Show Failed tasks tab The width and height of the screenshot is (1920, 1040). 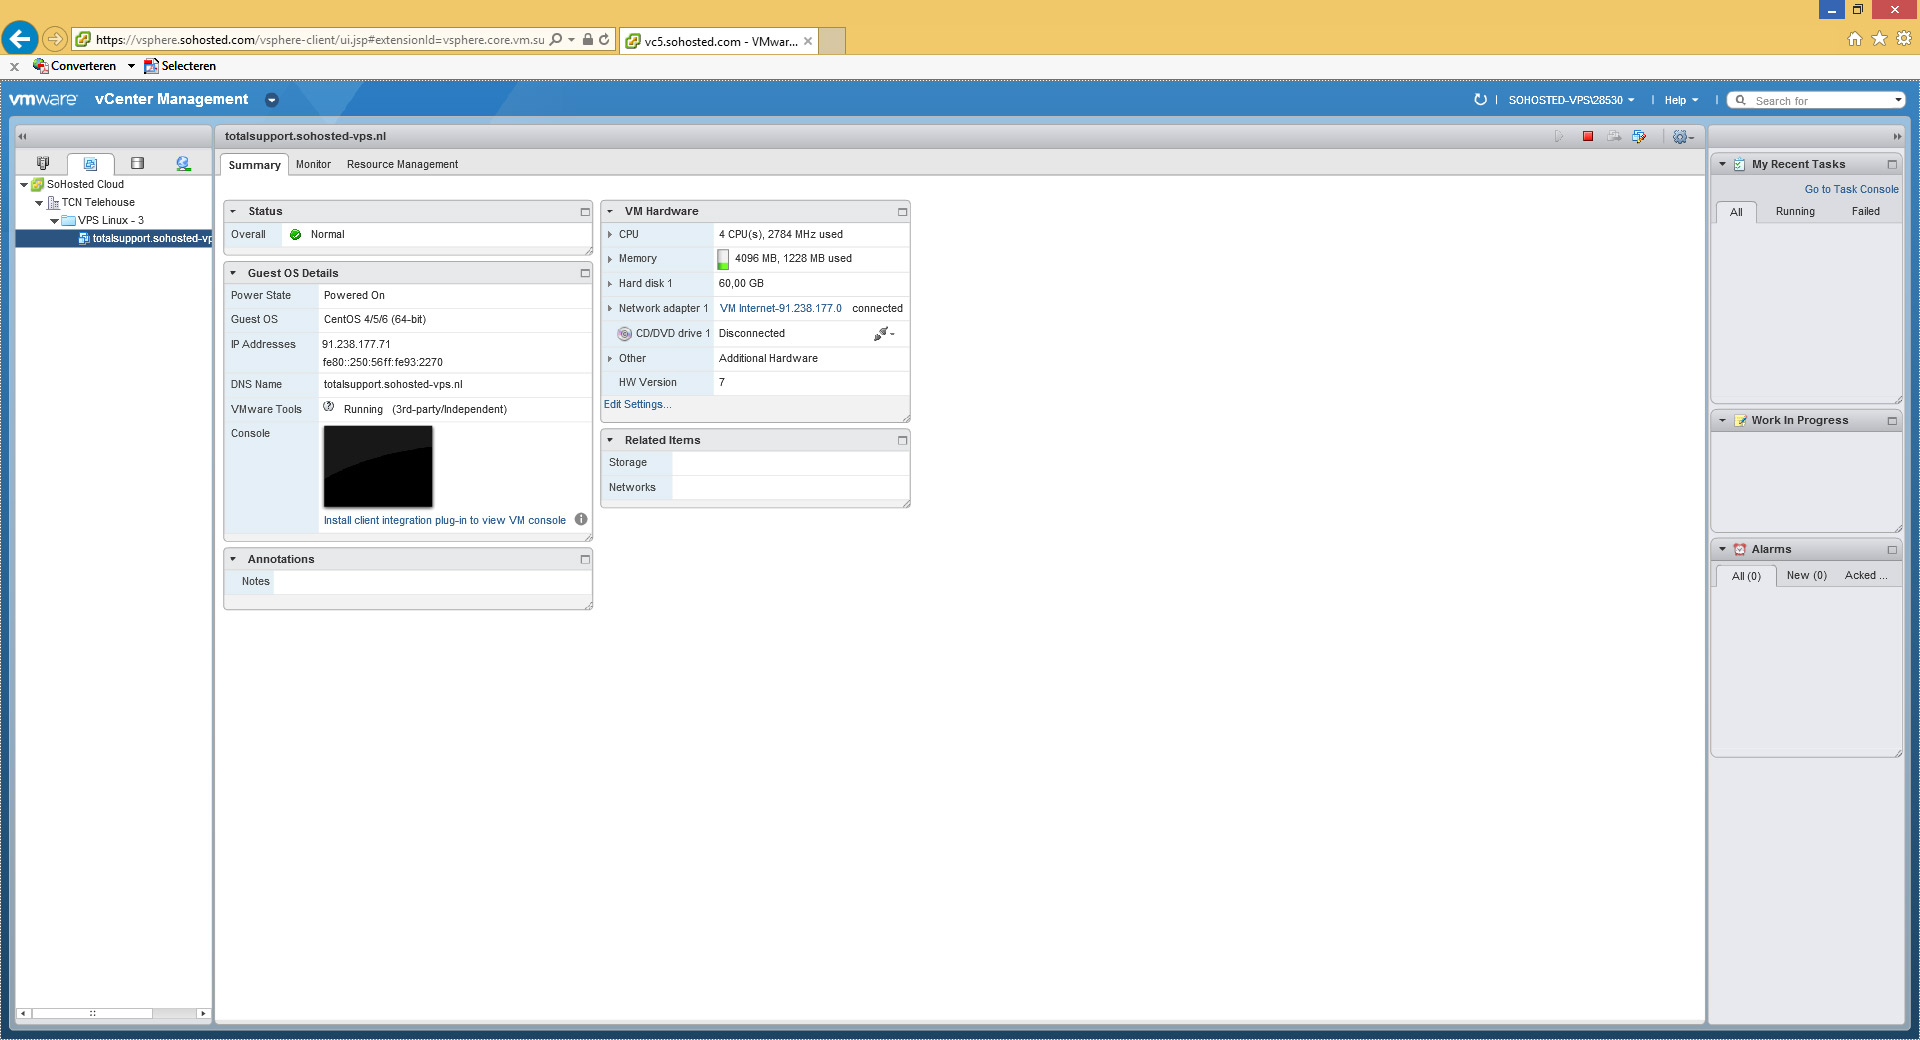[x=1865, y=211]
